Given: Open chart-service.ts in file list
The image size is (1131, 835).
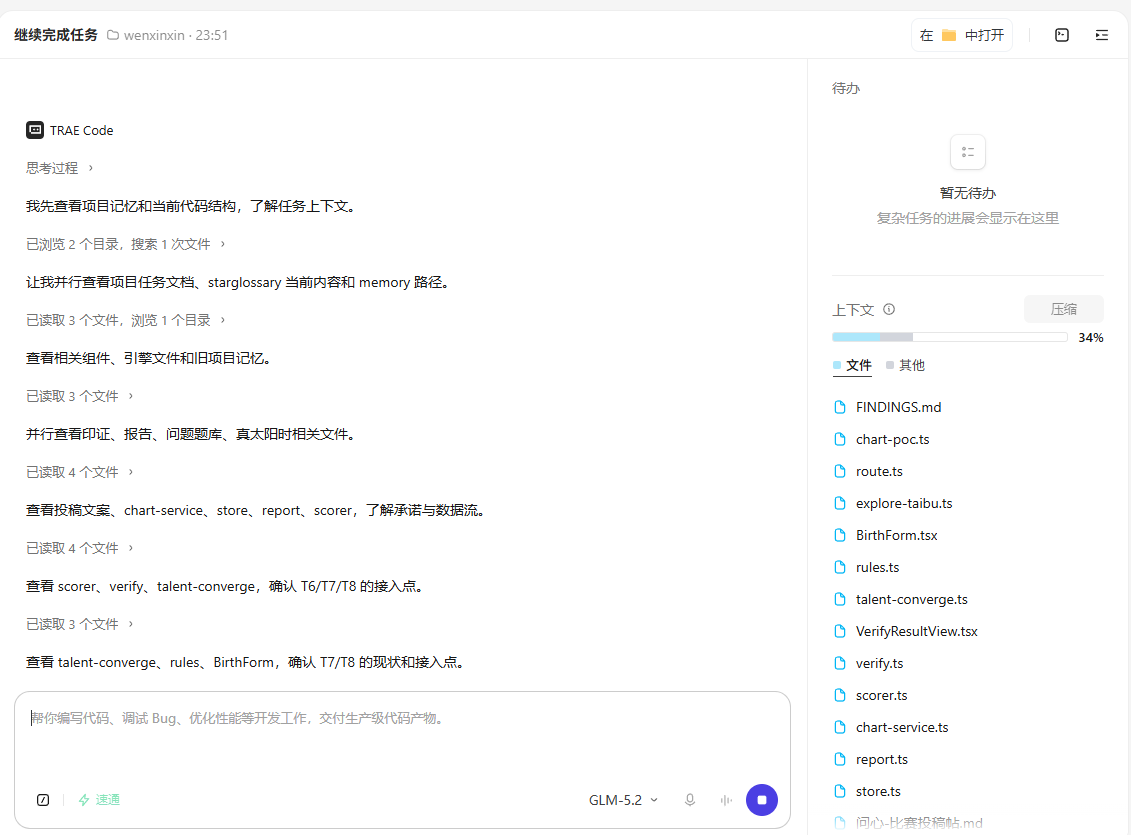Looking at the screenshot, I should 902,728.
